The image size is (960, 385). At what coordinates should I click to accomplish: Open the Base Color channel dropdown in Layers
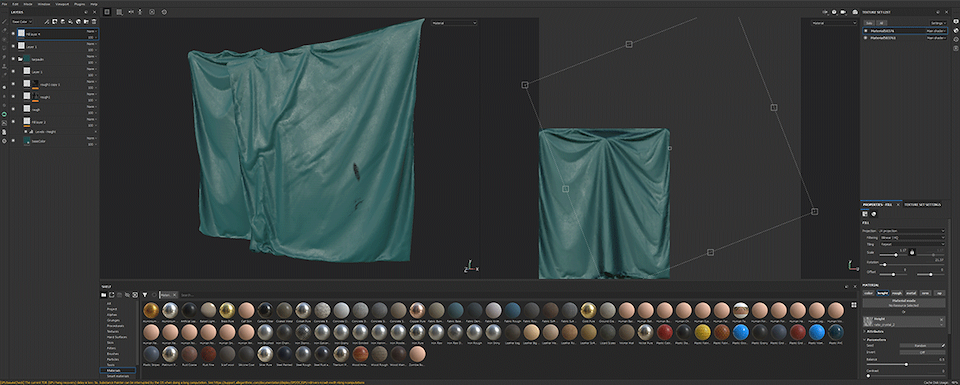click(22, 21)
